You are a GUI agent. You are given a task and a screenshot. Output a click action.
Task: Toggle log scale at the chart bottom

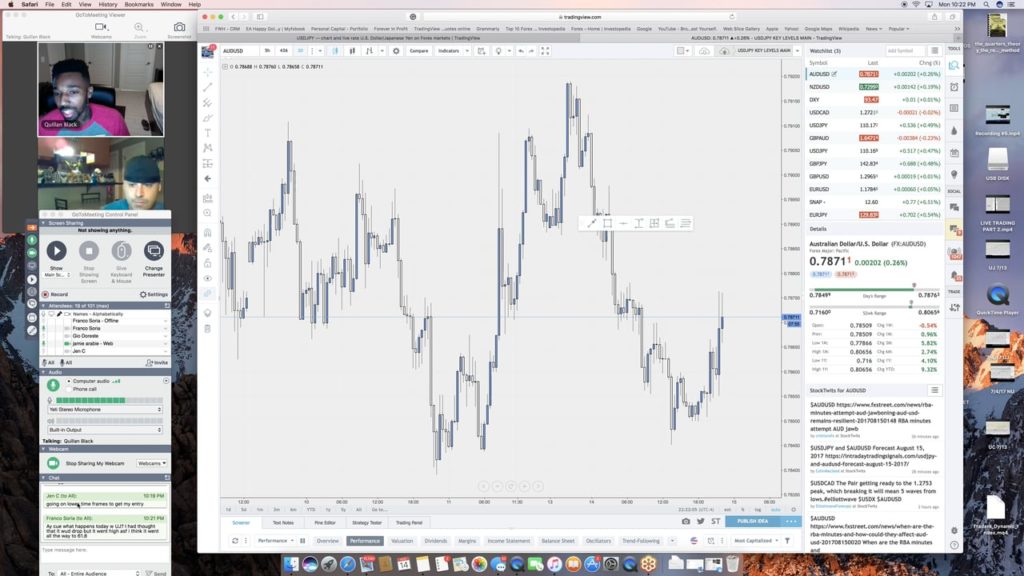coord(758,509)
